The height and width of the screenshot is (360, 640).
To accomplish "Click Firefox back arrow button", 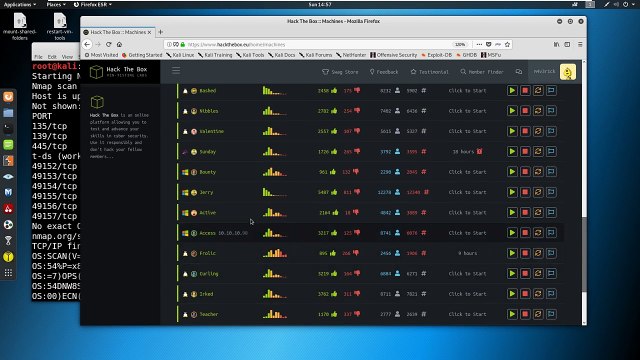I will (x=87, y=44).
